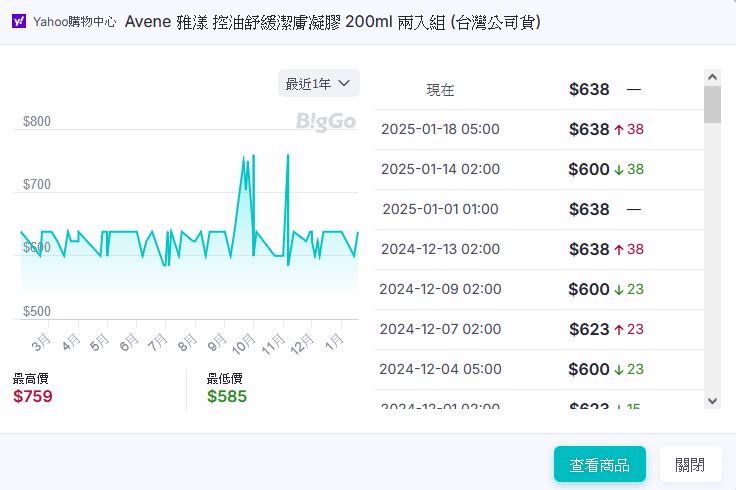Click the red up arrow on 2024-12-07 row

pos(619,329)
